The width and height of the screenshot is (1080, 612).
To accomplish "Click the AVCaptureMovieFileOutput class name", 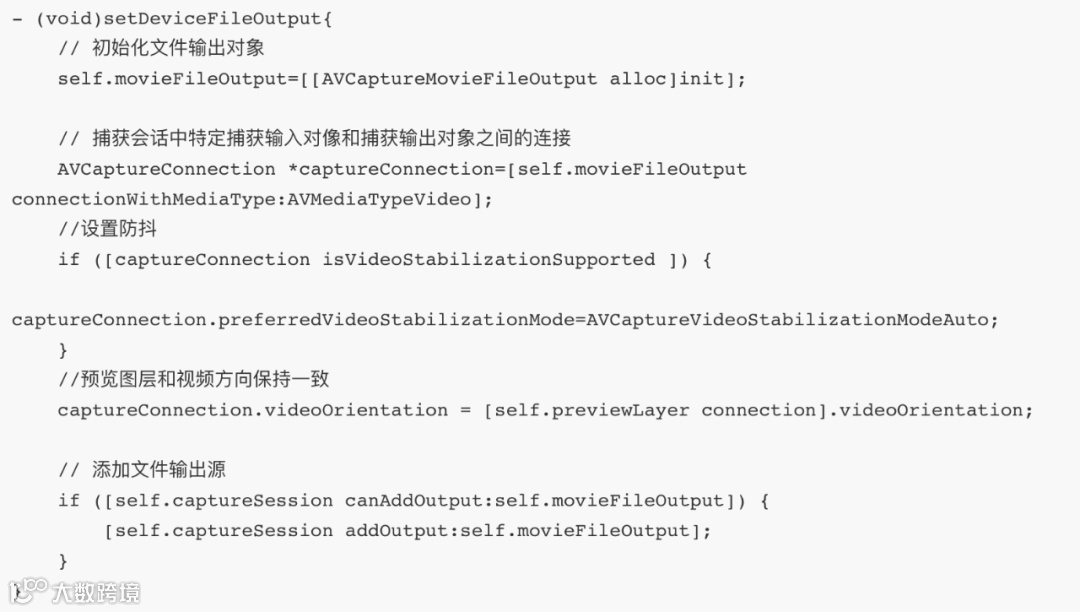I will (x=459, y=79).
